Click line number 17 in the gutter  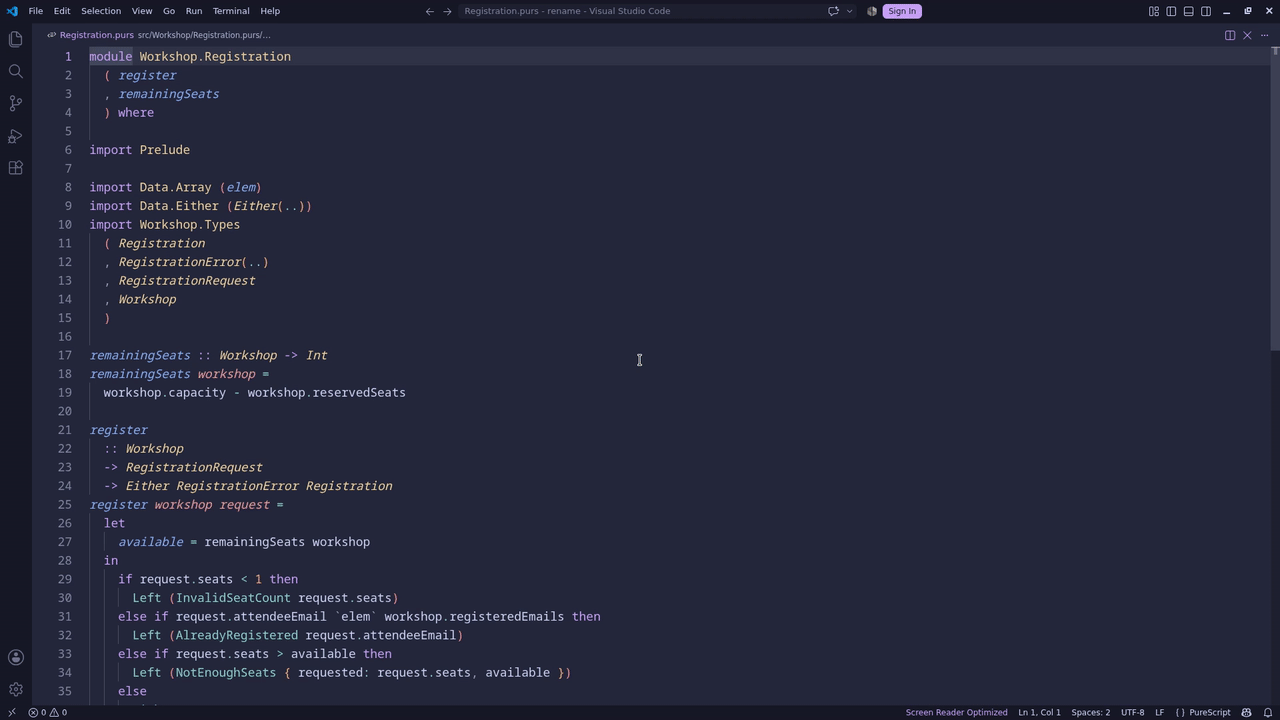(65, 355)
